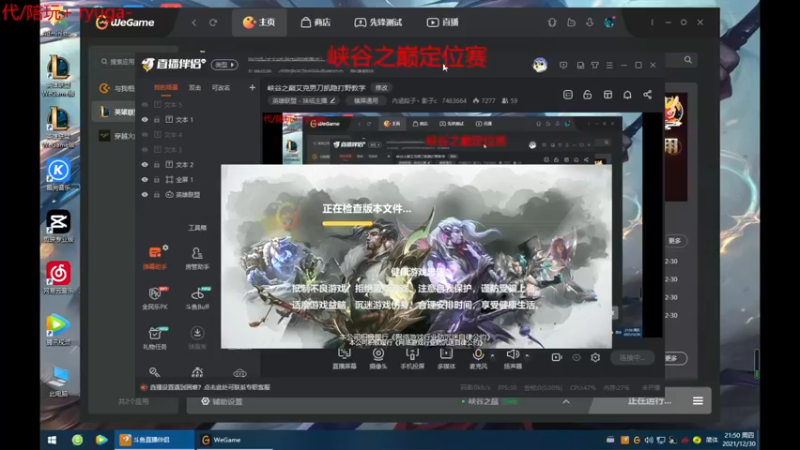Add the 直播屏幕 screen capture source
The width and height of the screenshot is (800, 450).
(344, 358)
